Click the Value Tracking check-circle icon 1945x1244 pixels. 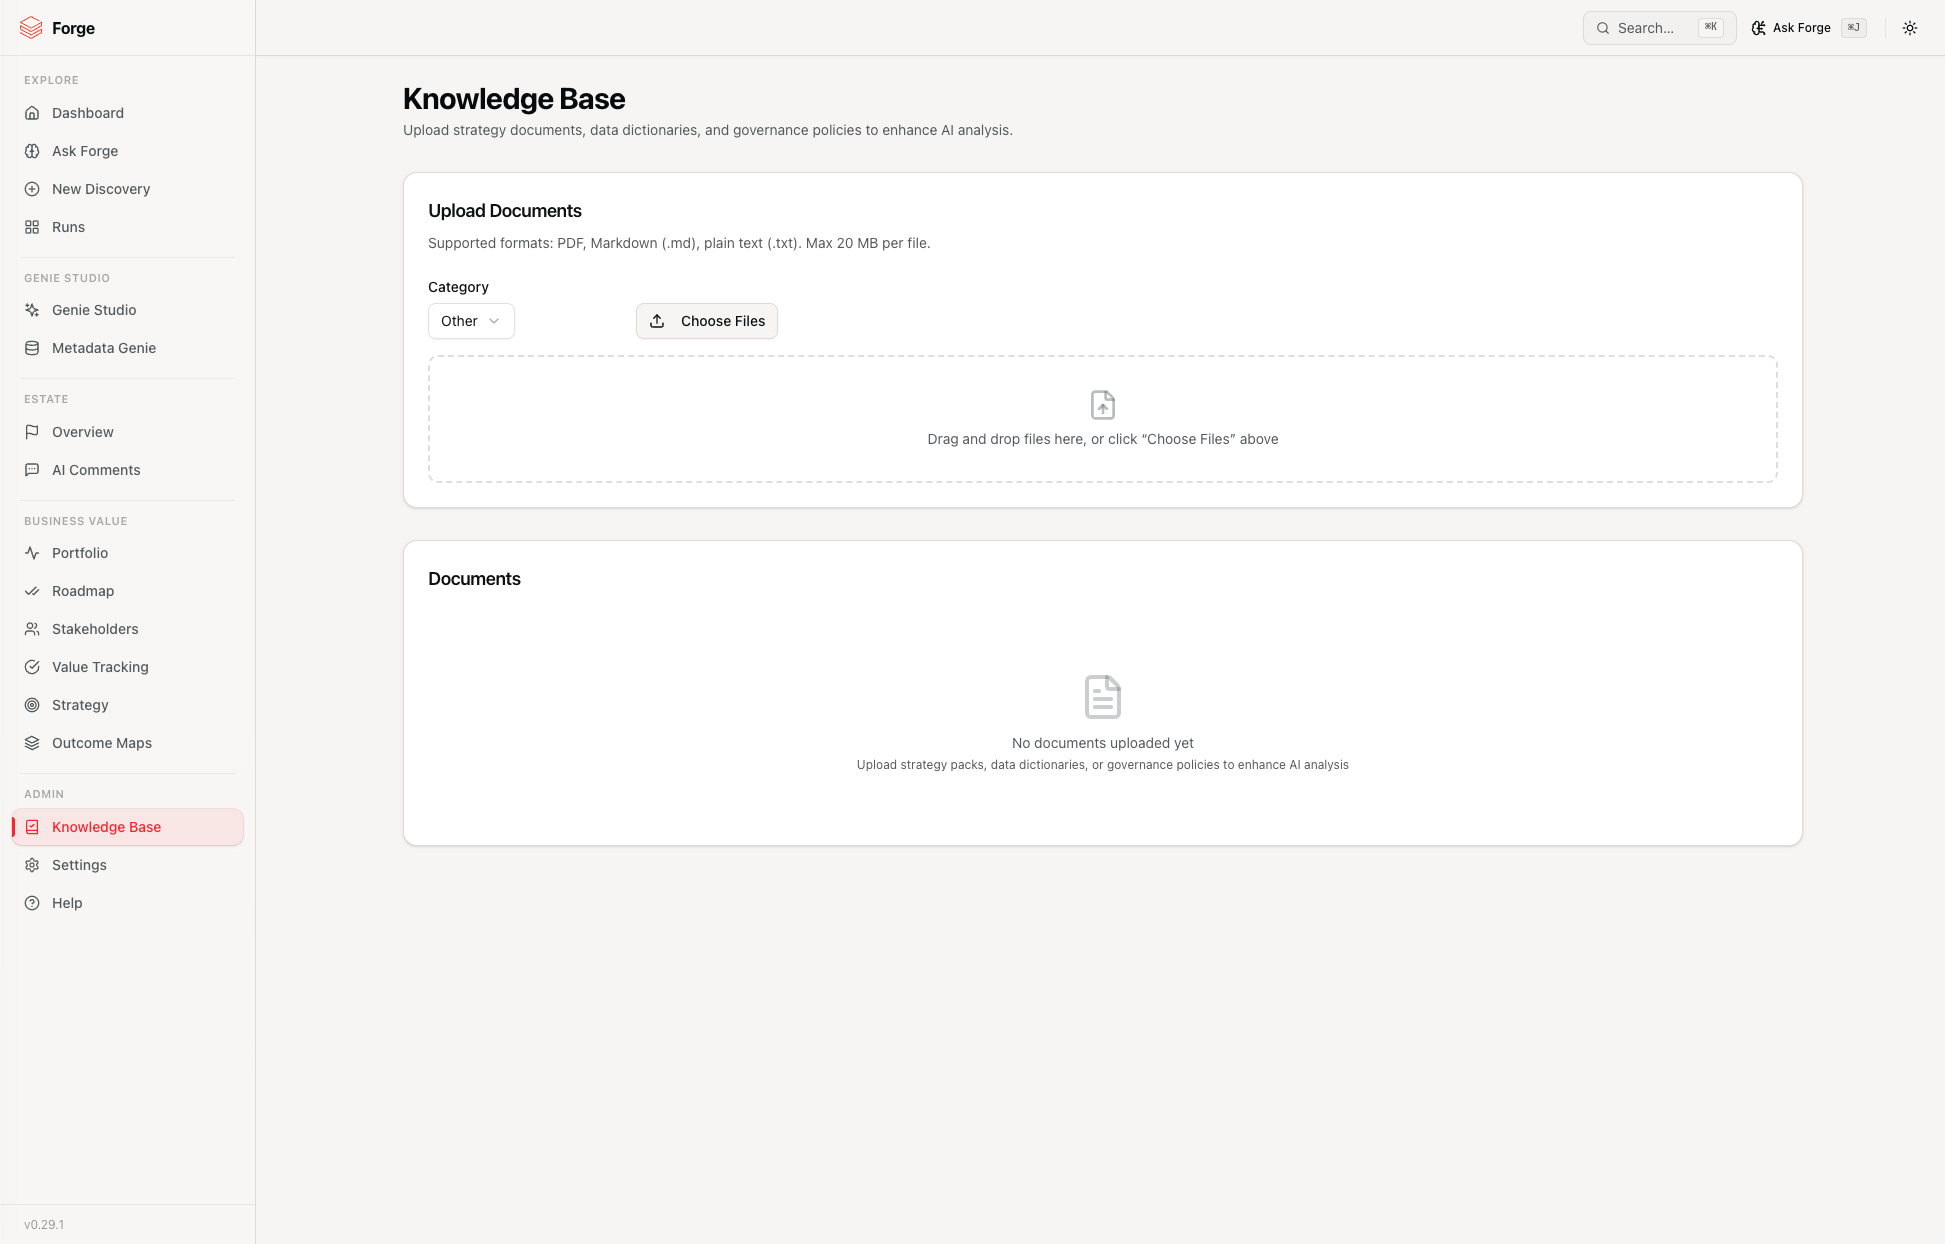32,667
